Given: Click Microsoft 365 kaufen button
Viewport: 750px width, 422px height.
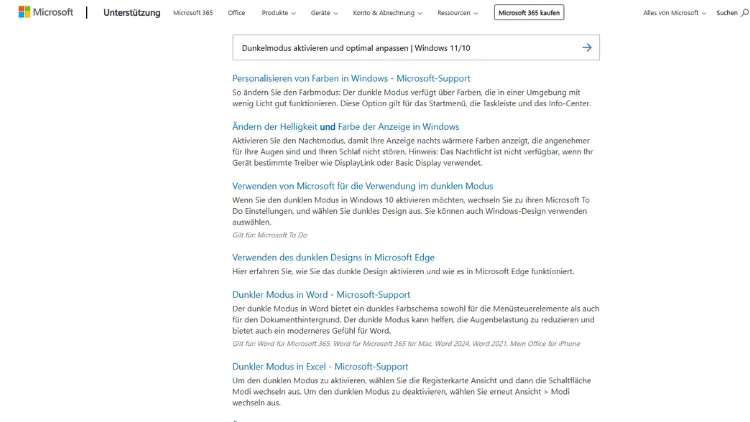Looking at the screenshot, I should [529, 12].
